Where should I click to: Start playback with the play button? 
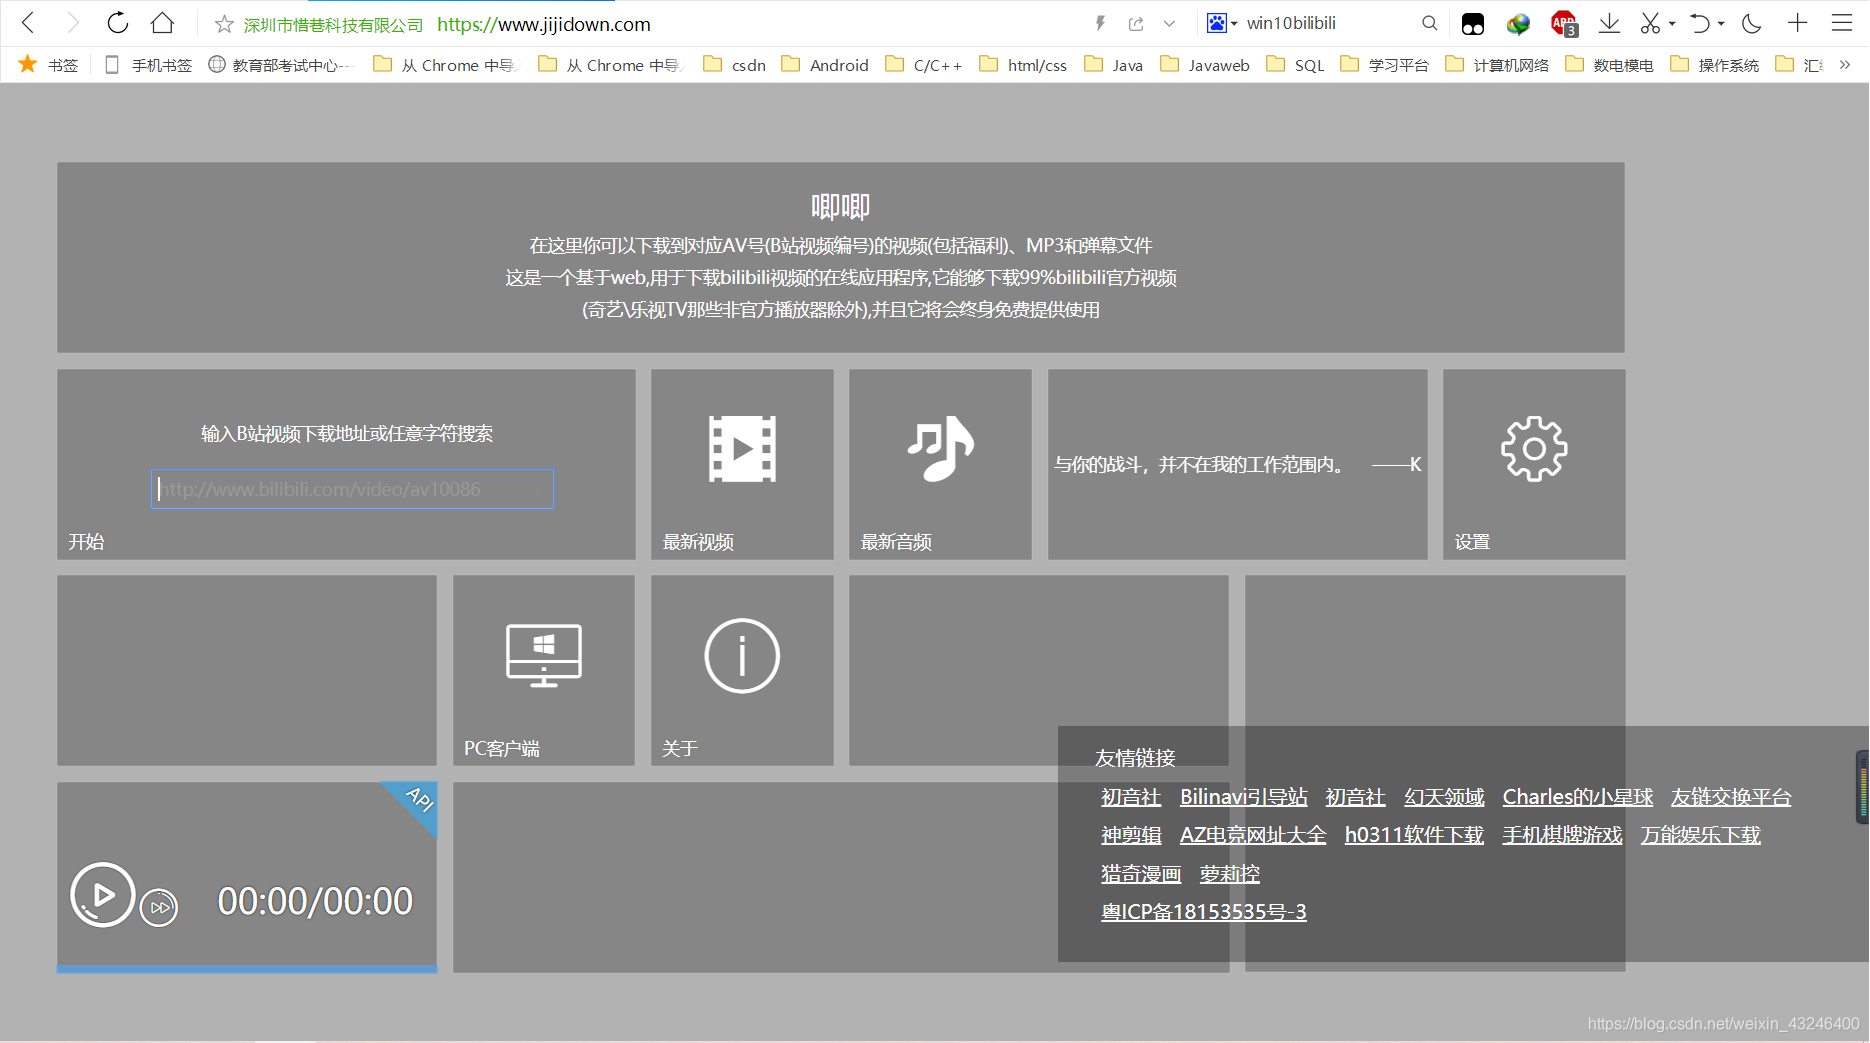[x=102, y=894]
